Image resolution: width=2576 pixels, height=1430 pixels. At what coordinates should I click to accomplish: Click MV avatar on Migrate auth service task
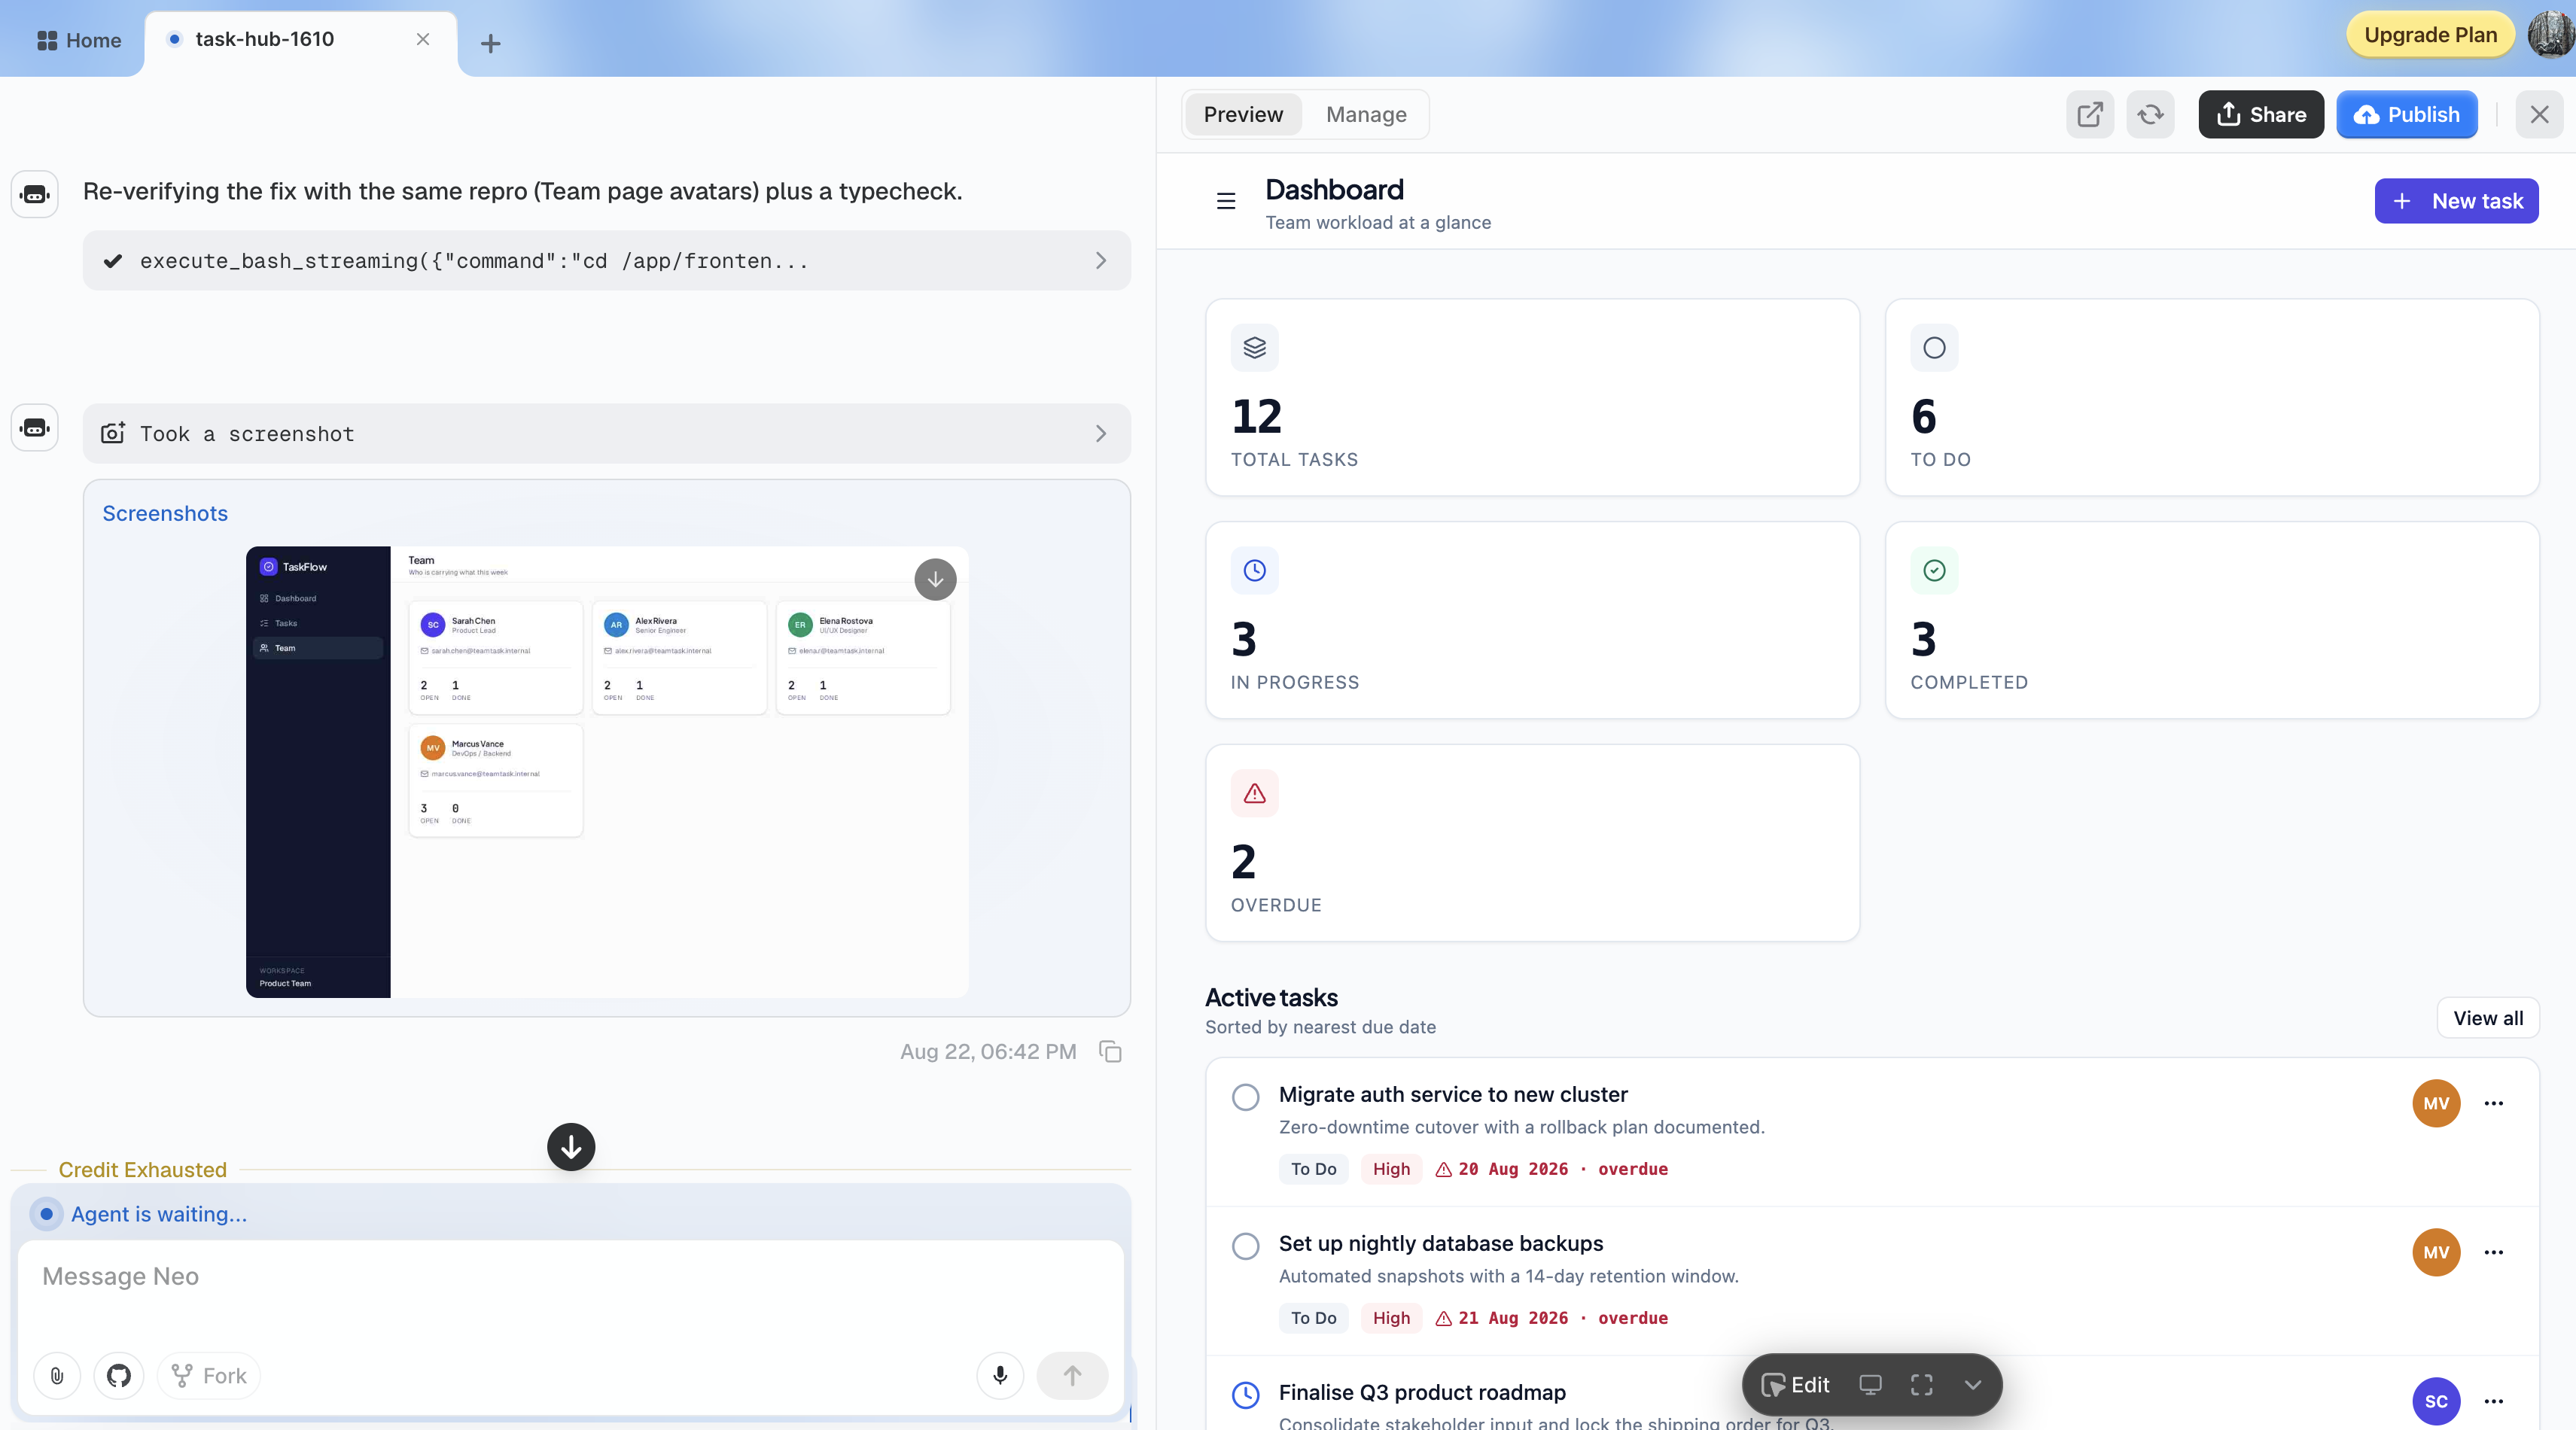2436,1104
